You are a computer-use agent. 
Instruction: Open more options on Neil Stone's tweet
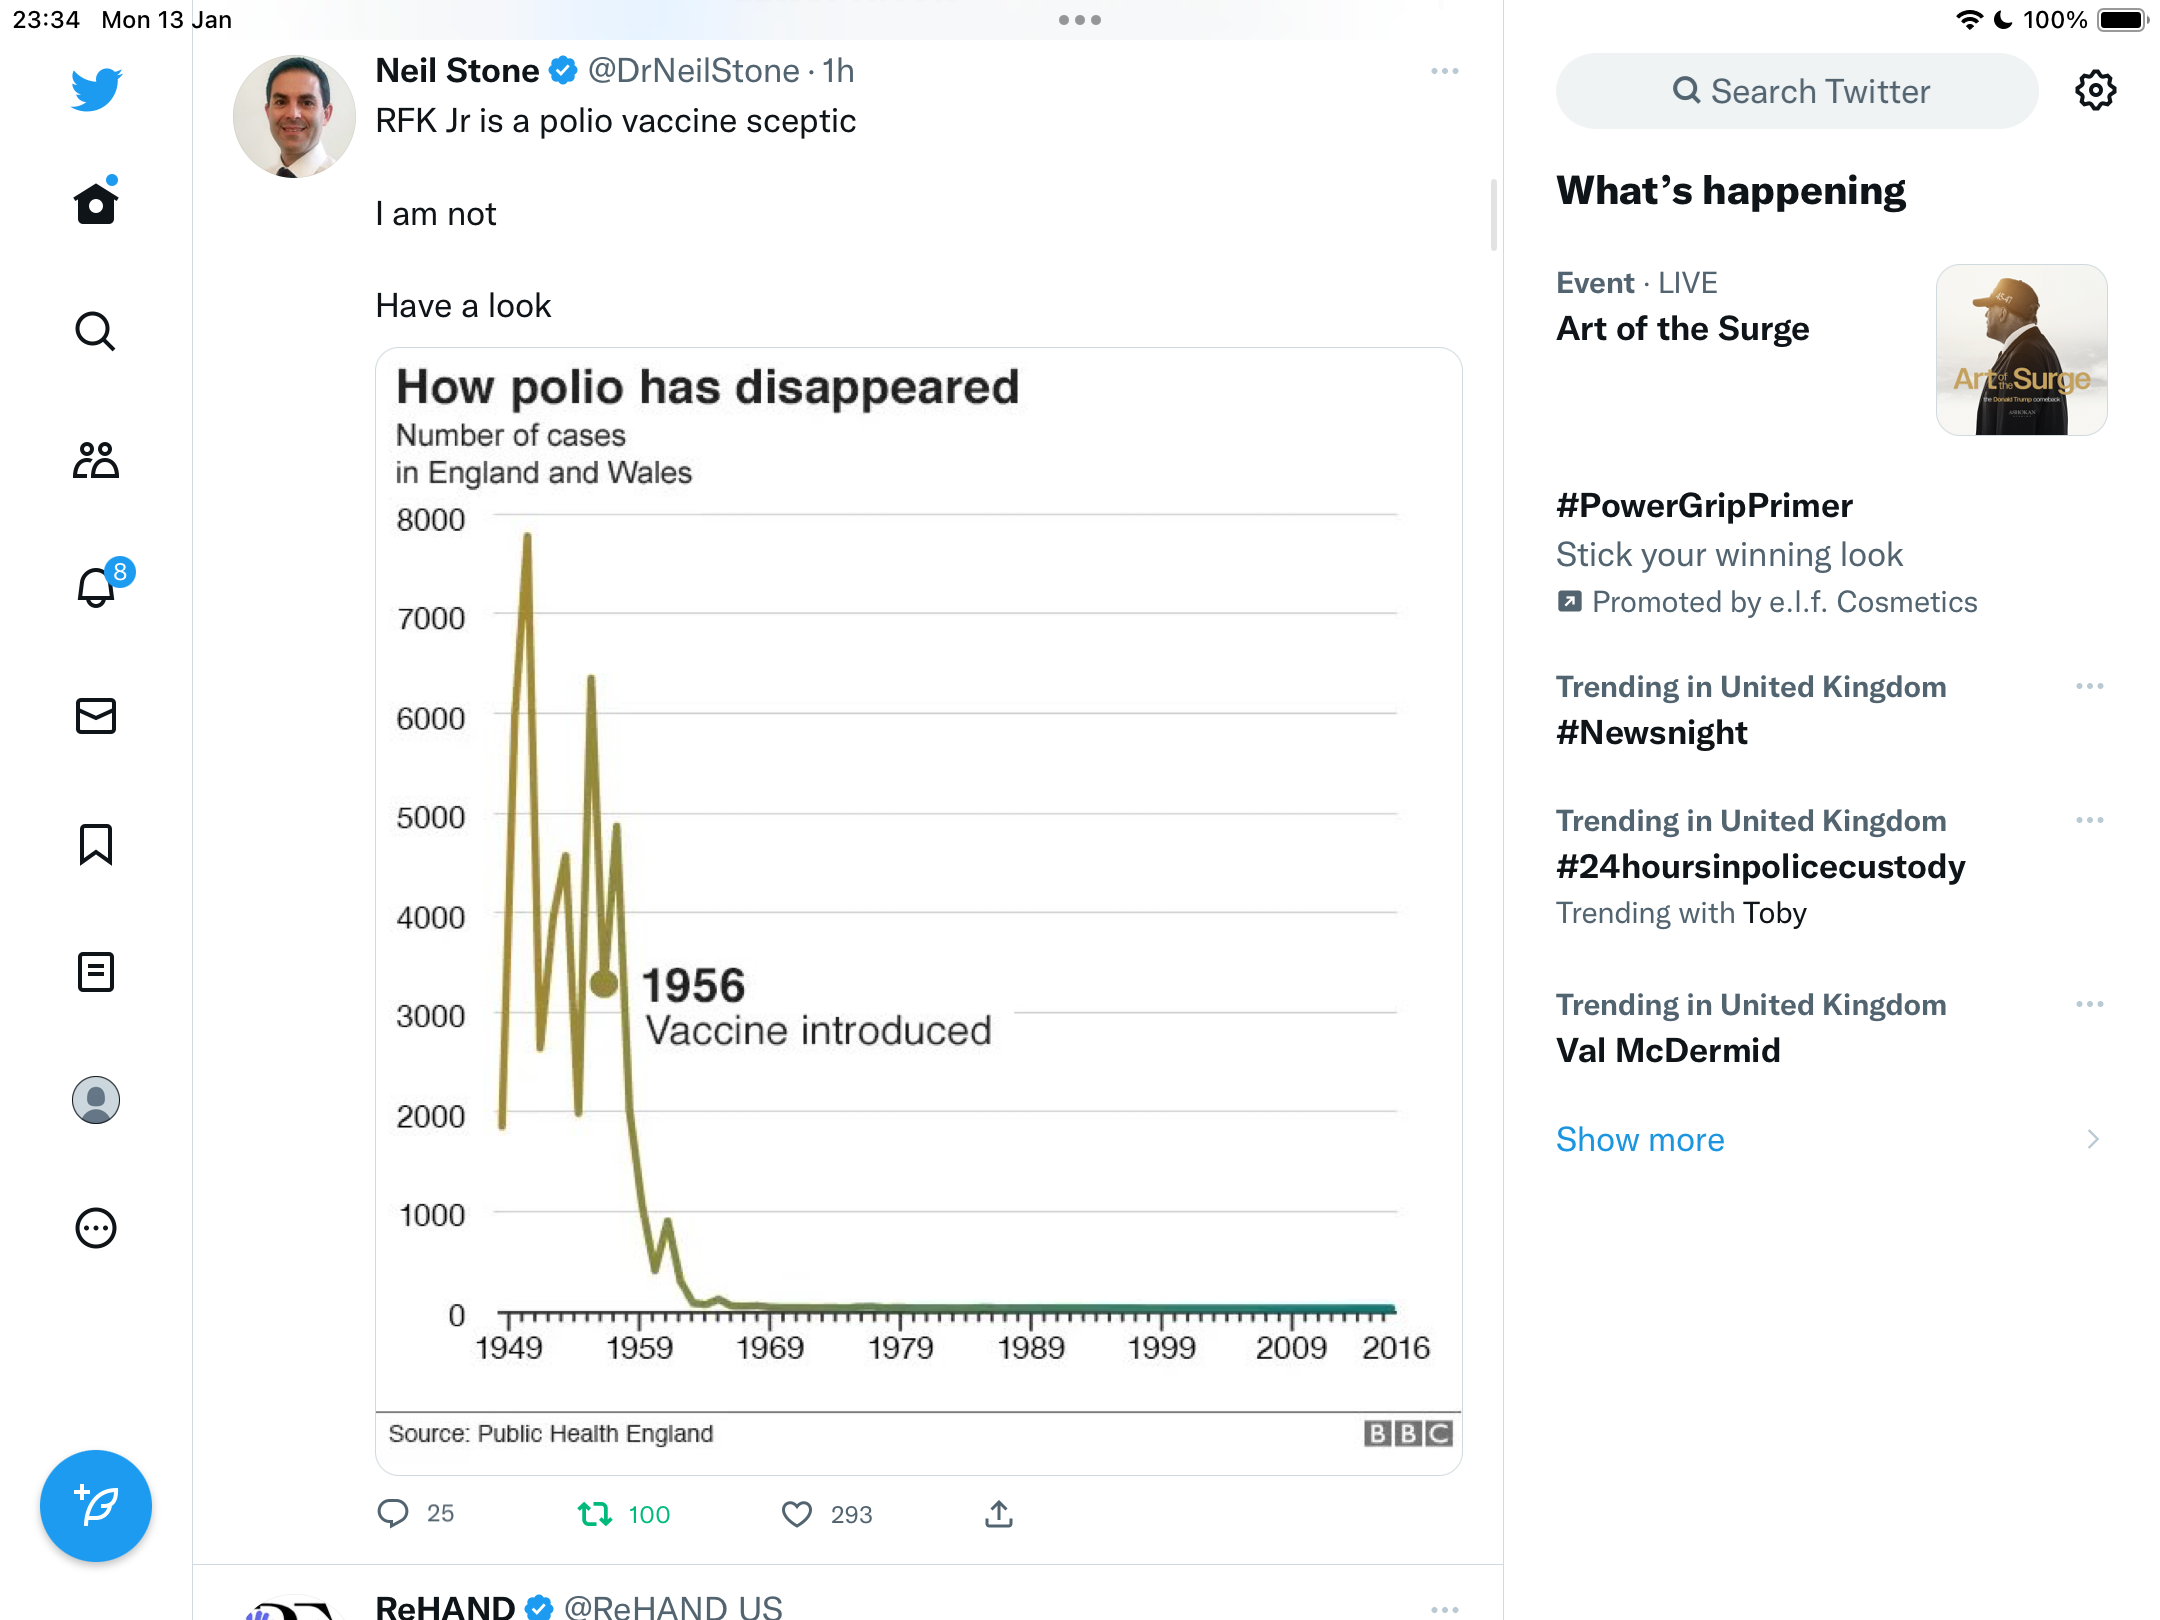click(1444, 71)
